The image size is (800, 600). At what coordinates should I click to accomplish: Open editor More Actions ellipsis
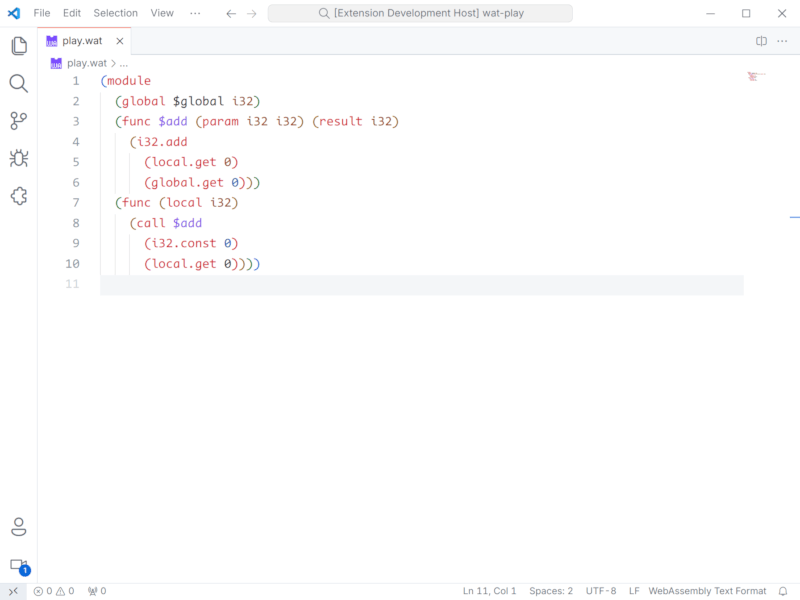tap(782, 41)
